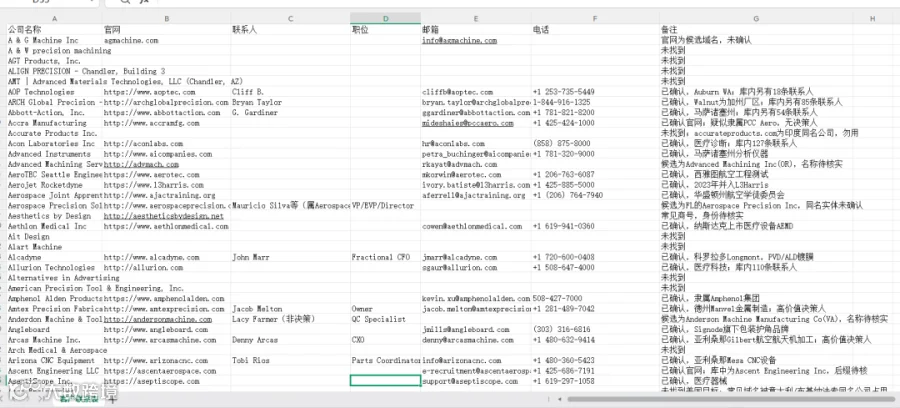The image size is (900, 408).
Task: Select the Parts Coordinator position cell
Action: (386, 360)
